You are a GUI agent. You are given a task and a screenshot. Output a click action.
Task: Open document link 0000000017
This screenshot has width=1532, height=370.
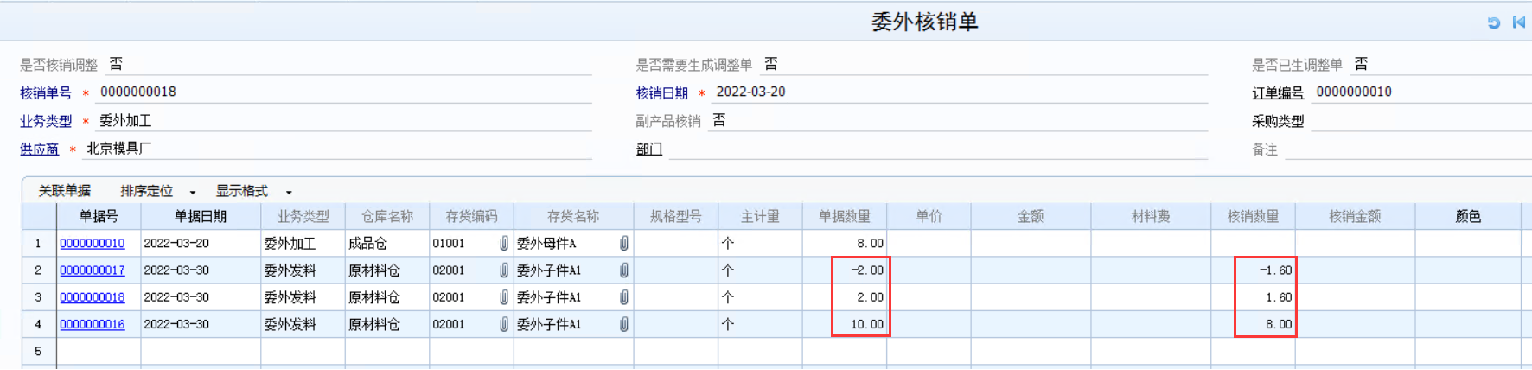click(x=92, y=270)
